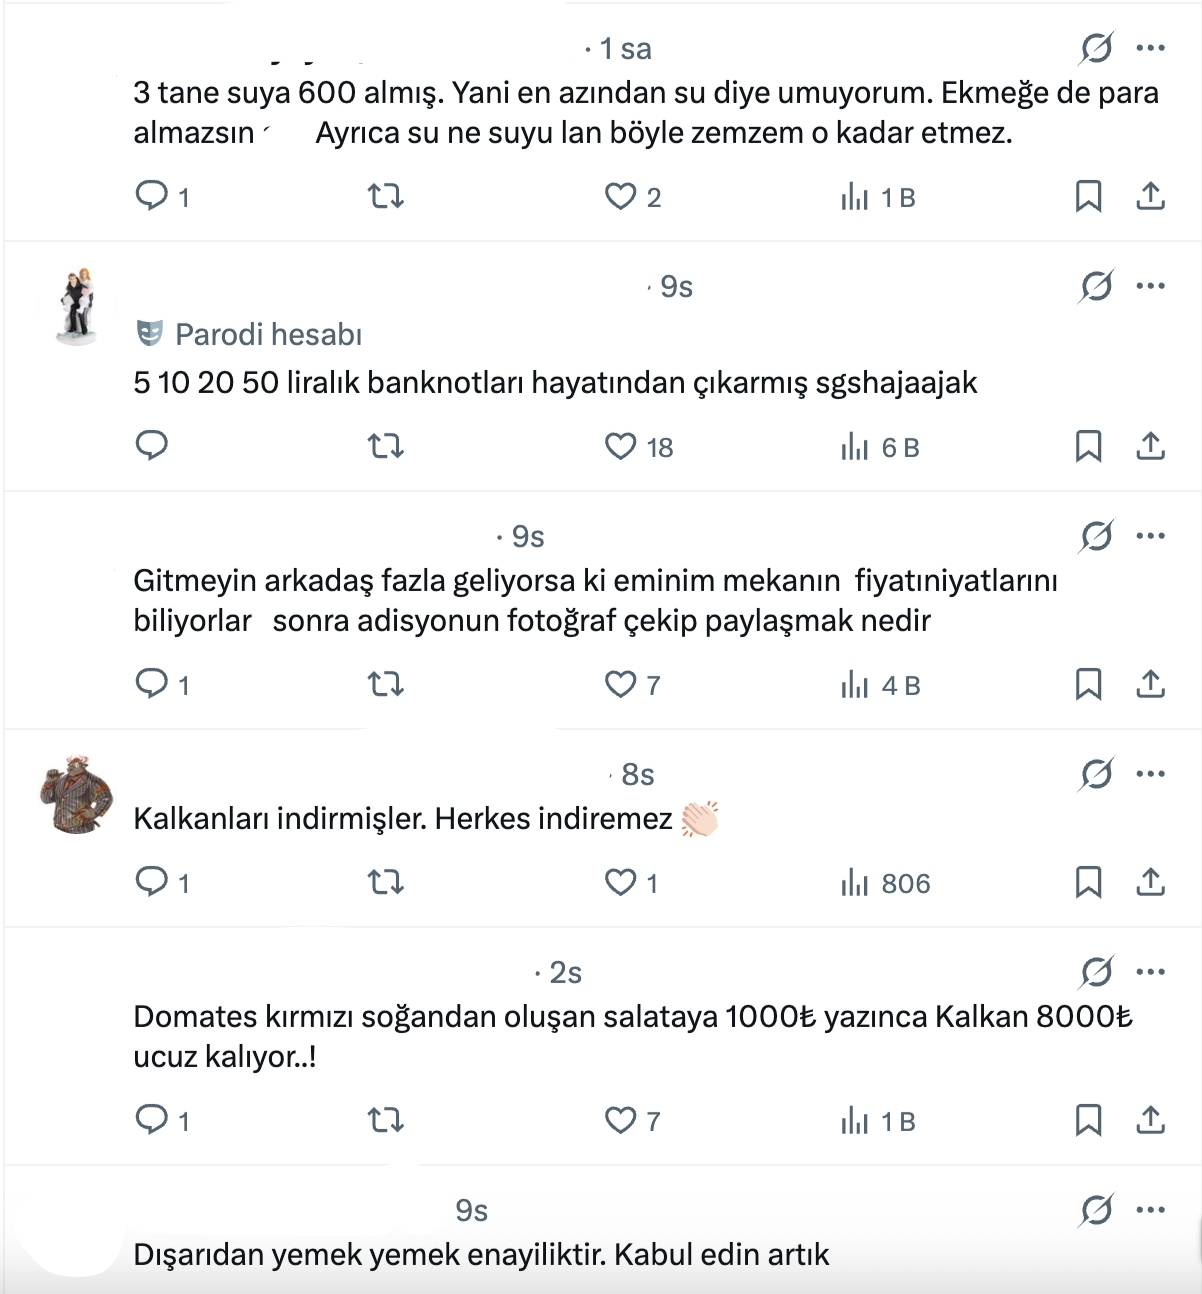Open more options for the banknotes tweet
The height and width of the screenshot is (1294, 1202).
point(1151,286)
